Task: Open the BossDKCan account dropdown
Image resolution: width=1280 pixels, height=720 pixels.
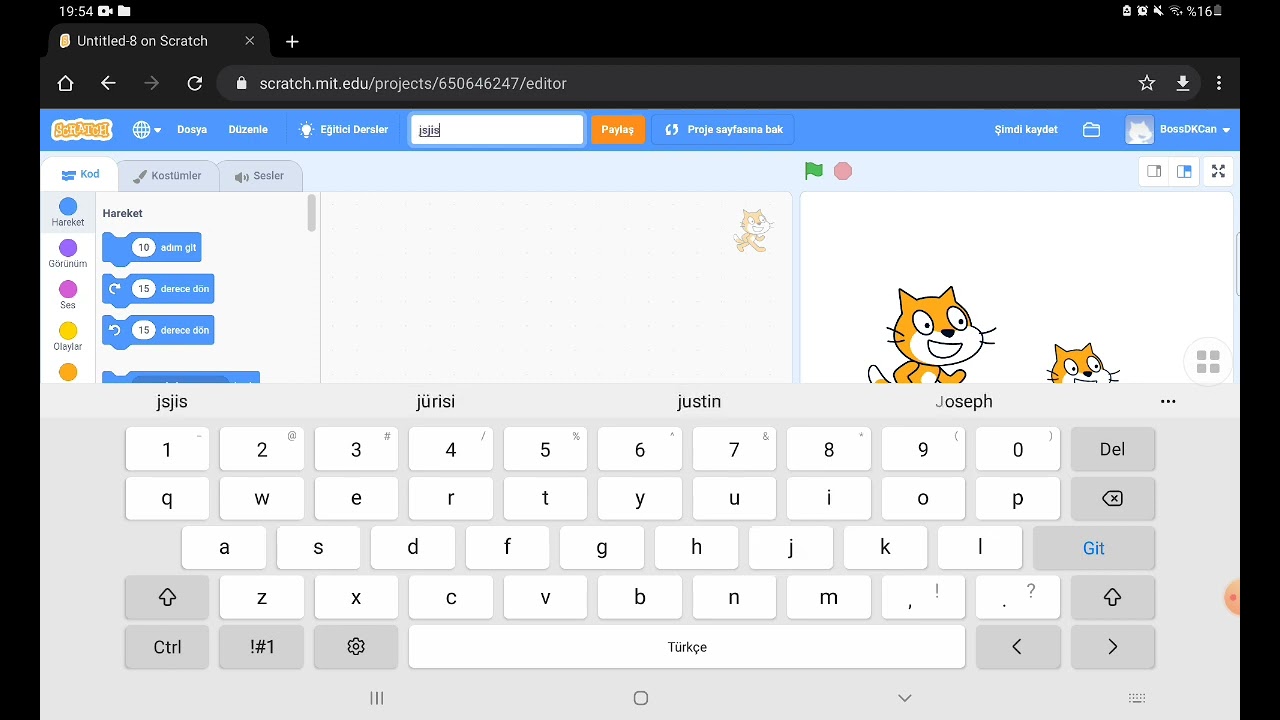Action: pos(1179,130)
